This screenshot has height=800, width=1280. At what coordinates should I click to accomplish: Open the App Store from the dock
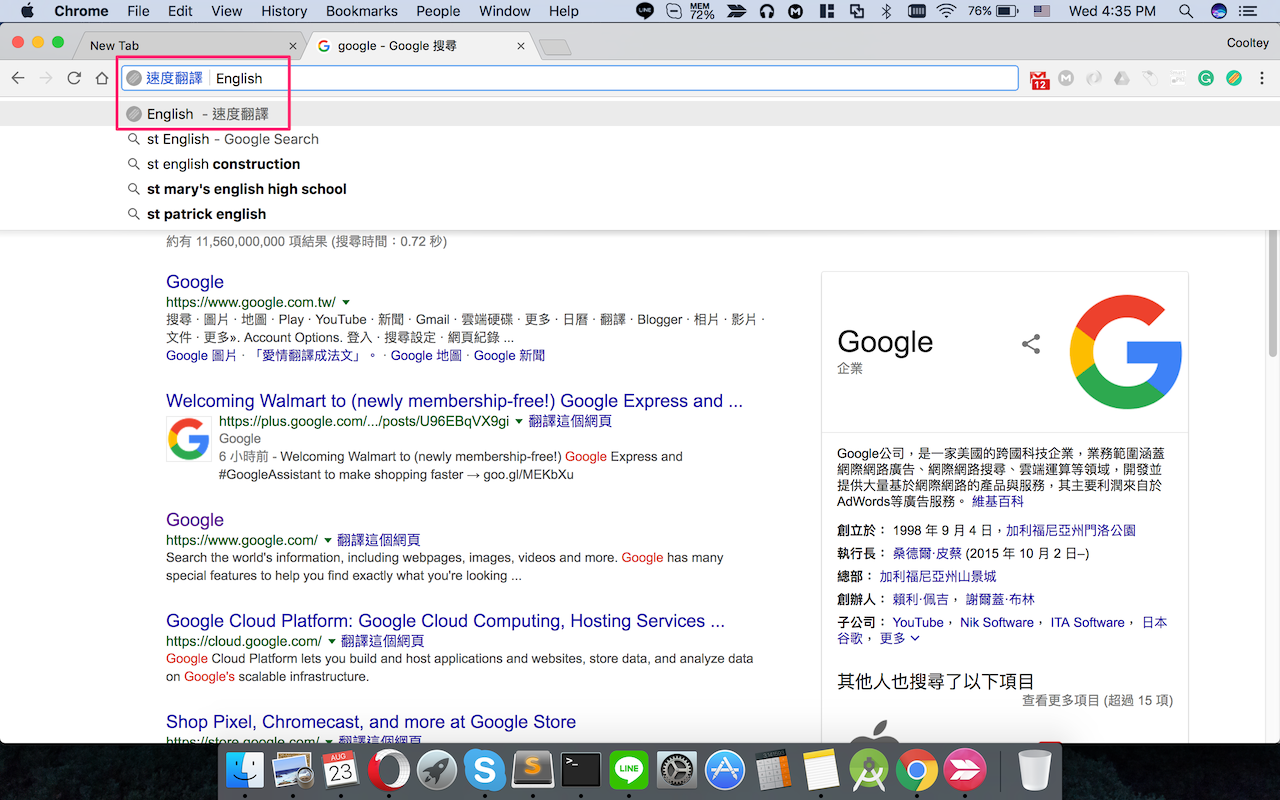tap(725, 770)
